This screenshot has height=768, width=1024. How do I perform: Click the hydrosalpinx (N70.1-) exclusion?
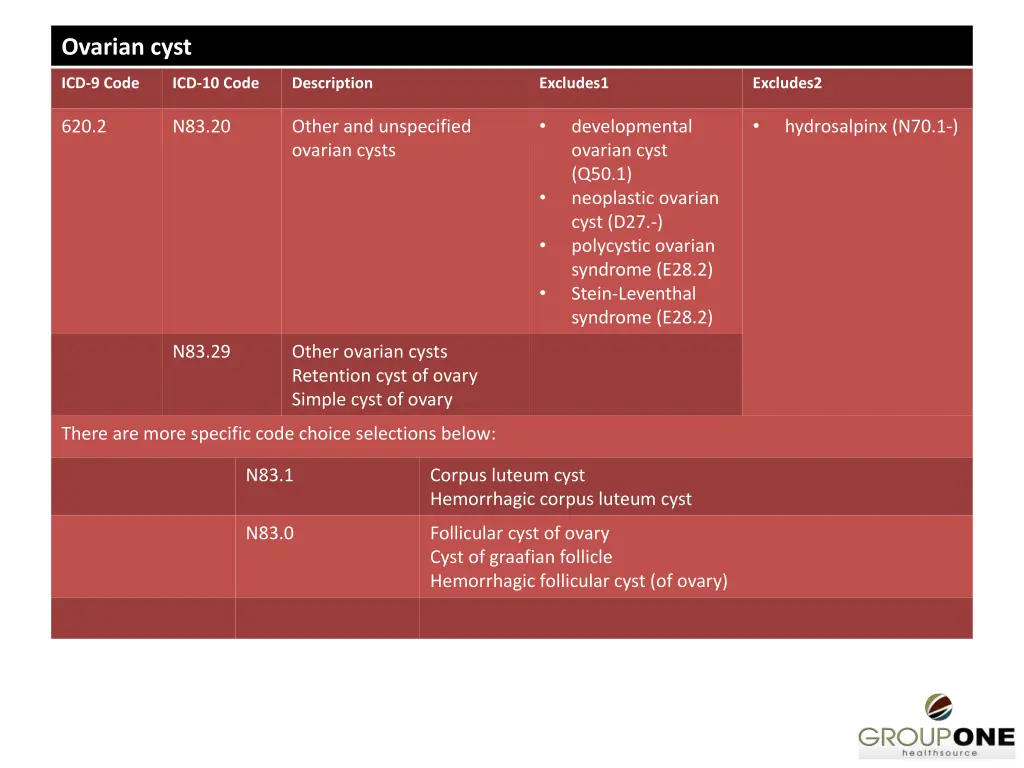(x=871, y=126)
